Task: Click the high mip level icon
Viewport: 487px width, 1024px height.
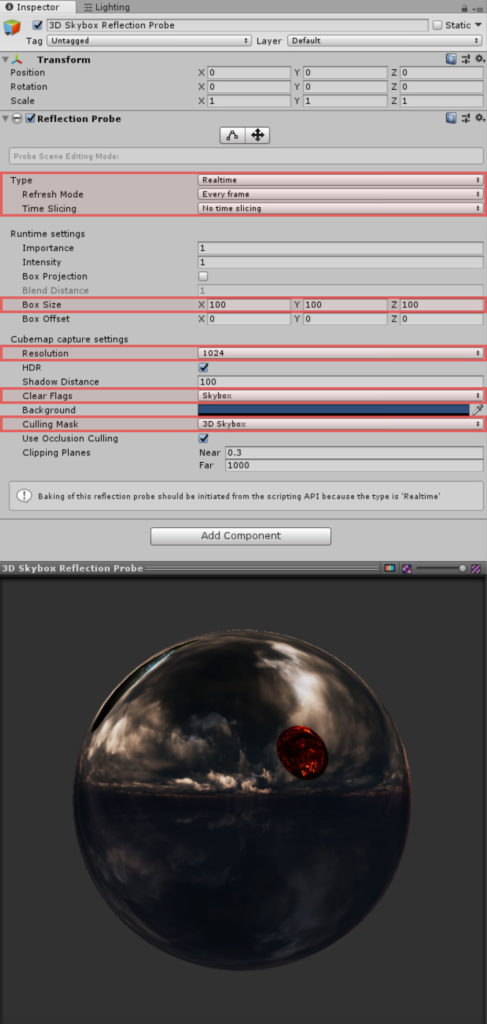Action: tap(477, 569)
